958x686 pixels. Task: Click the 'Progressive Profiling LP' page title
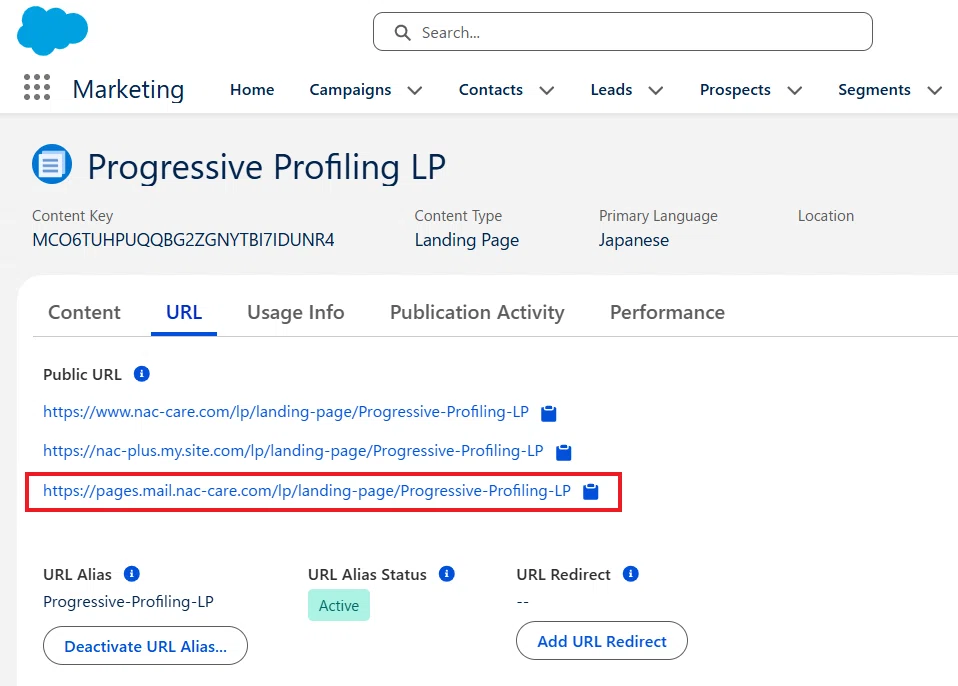(267, 167)
